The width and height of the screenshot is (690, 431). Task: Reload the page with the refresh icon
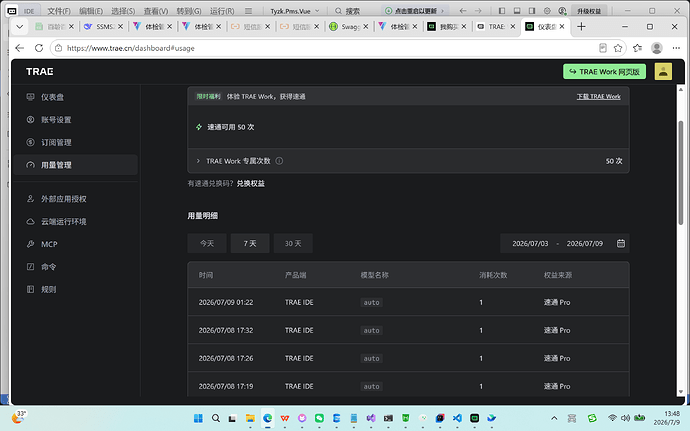click(x=39, y=48)
